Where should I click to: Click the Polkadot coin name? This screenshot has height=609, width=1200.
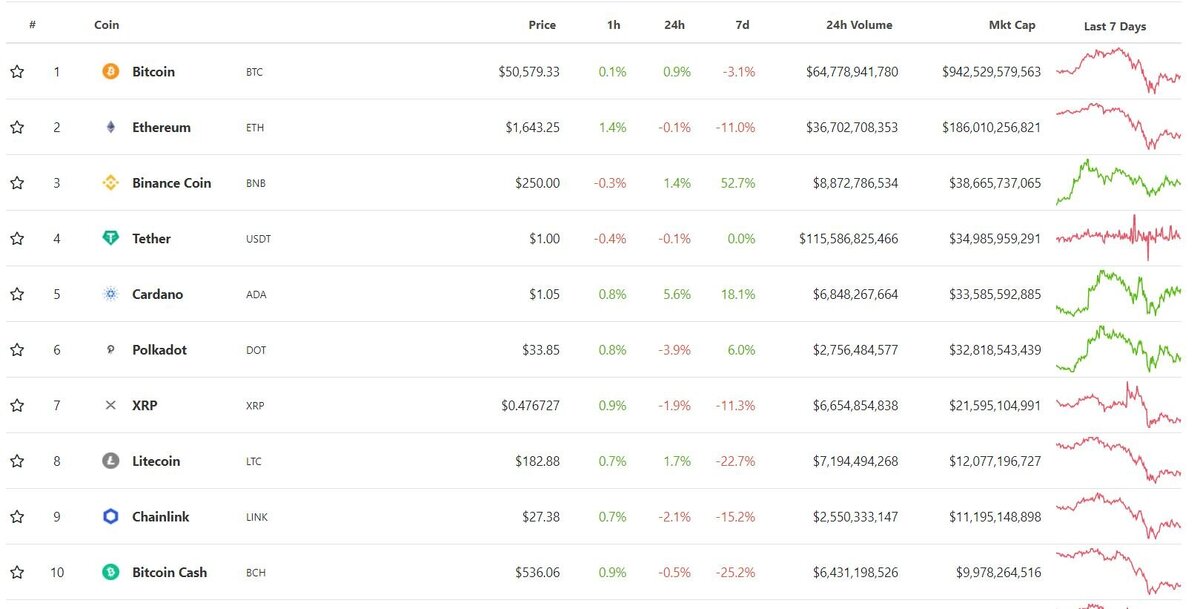pos(159,350)
